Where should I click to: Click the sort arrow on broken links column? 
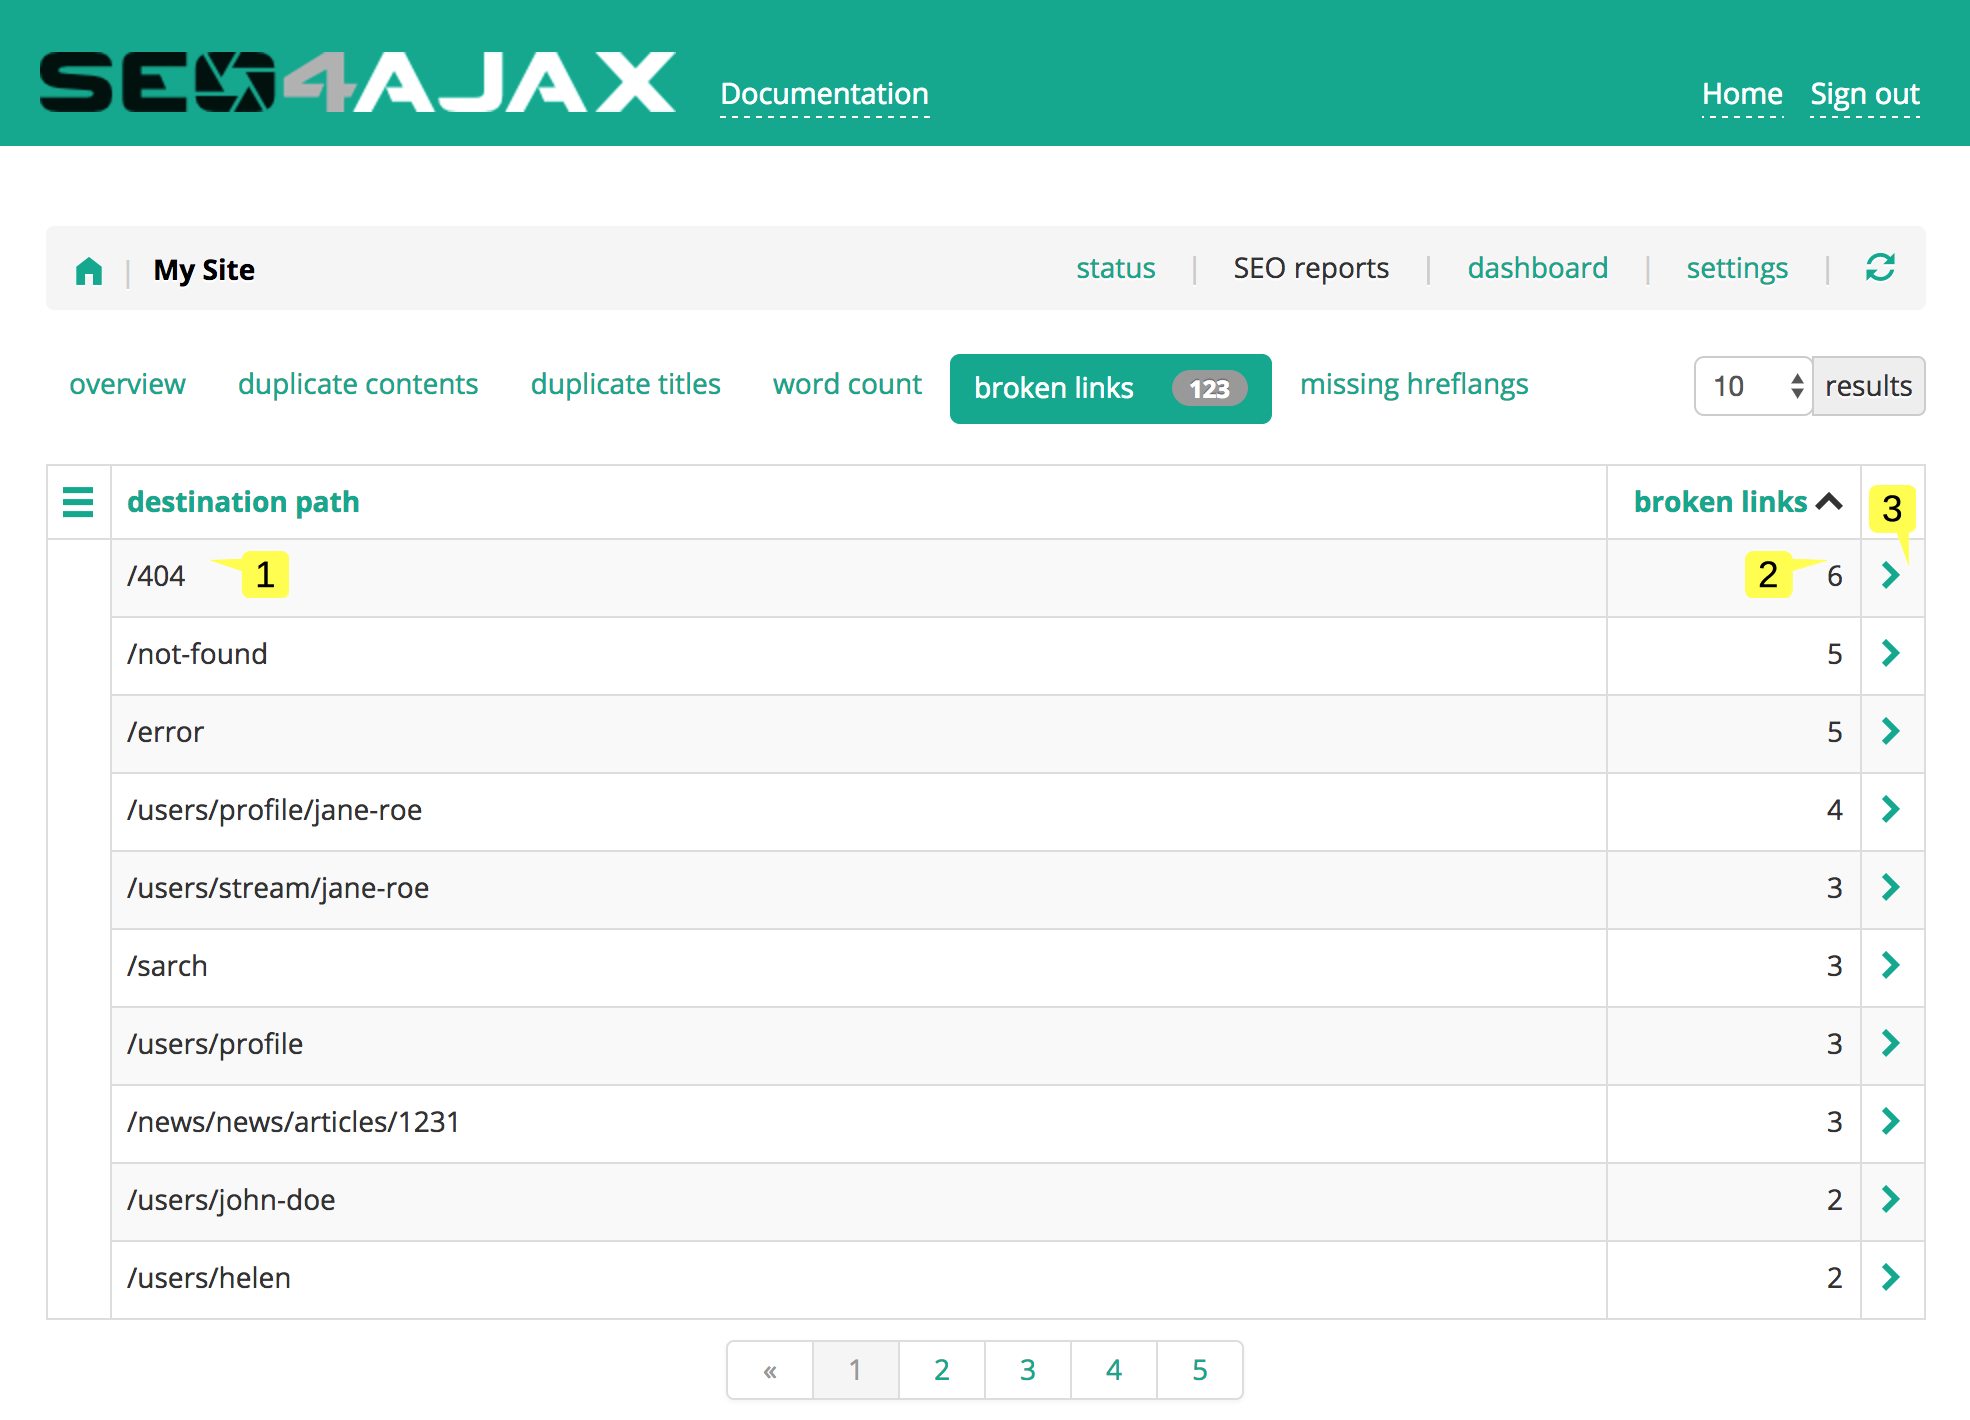[1830, 501]
